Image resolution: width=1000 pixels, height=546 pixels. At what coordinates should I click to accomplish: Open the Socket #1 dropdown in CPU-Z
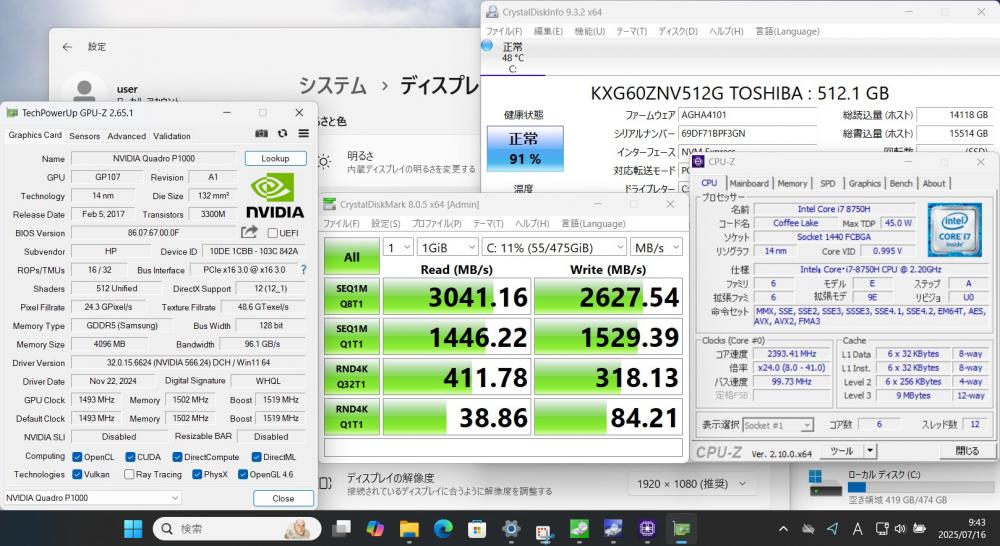pyautogui.click(x=777, y=425)
